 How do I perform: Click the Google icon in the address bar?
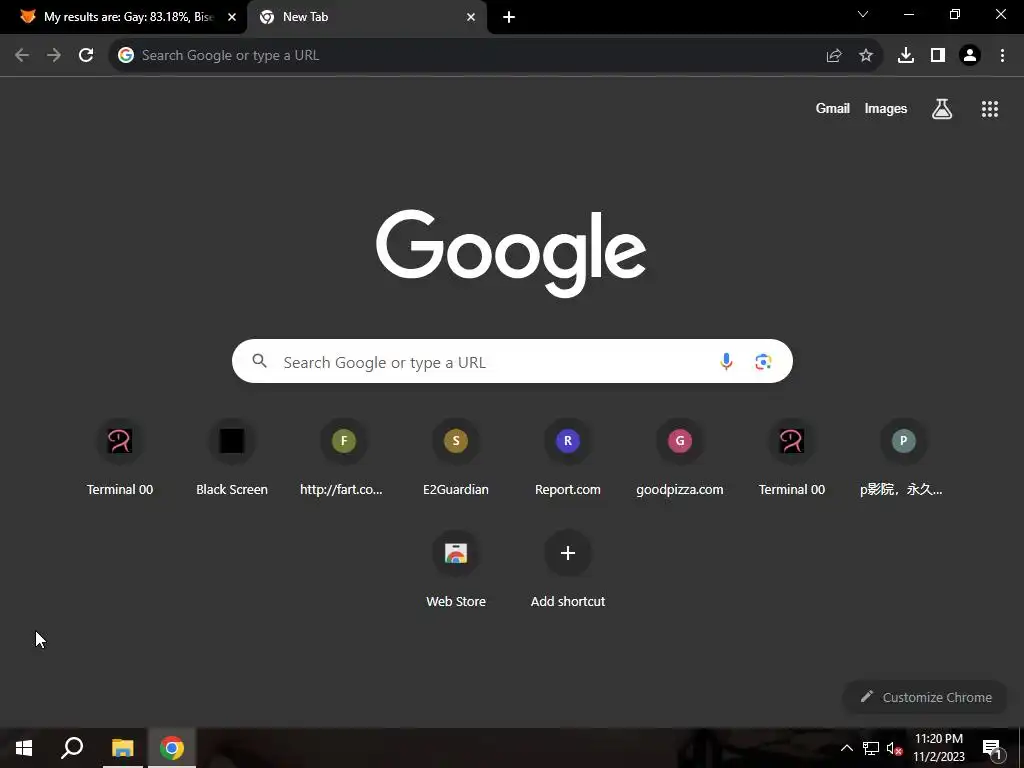pos(126,56)
